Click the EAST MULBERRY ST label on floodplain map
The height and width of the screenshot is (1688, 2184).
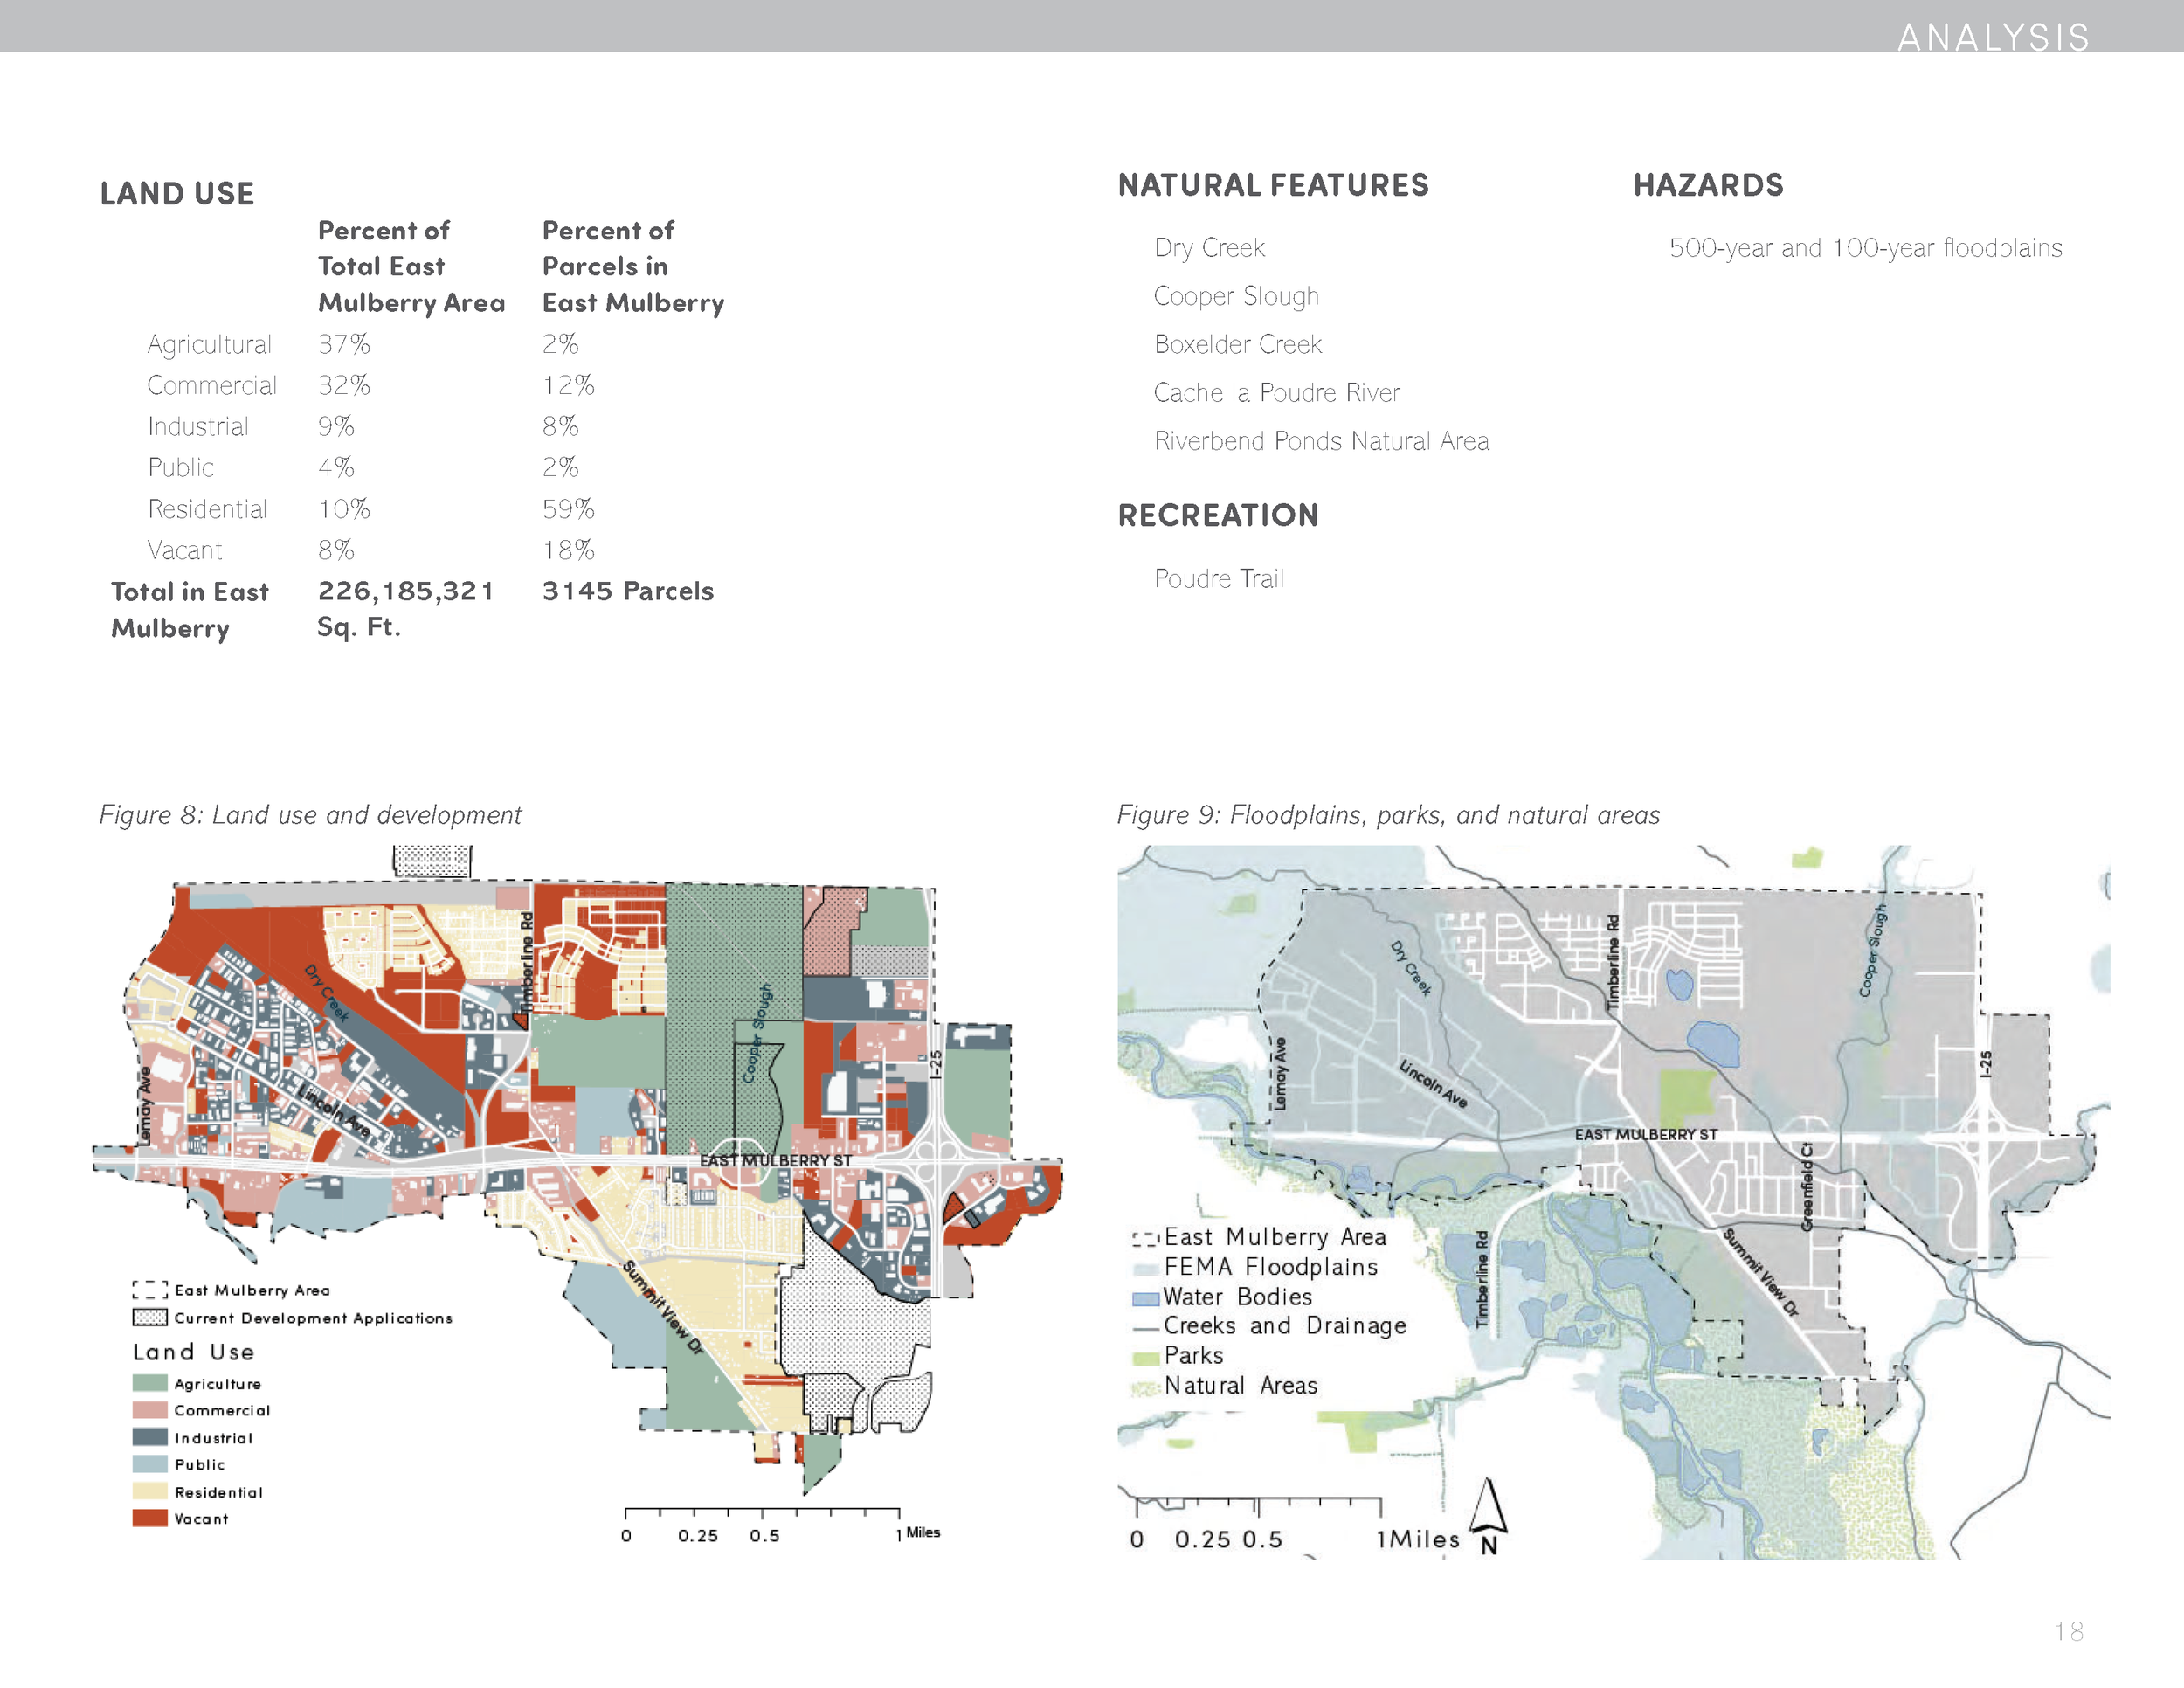(1646, 1134)
